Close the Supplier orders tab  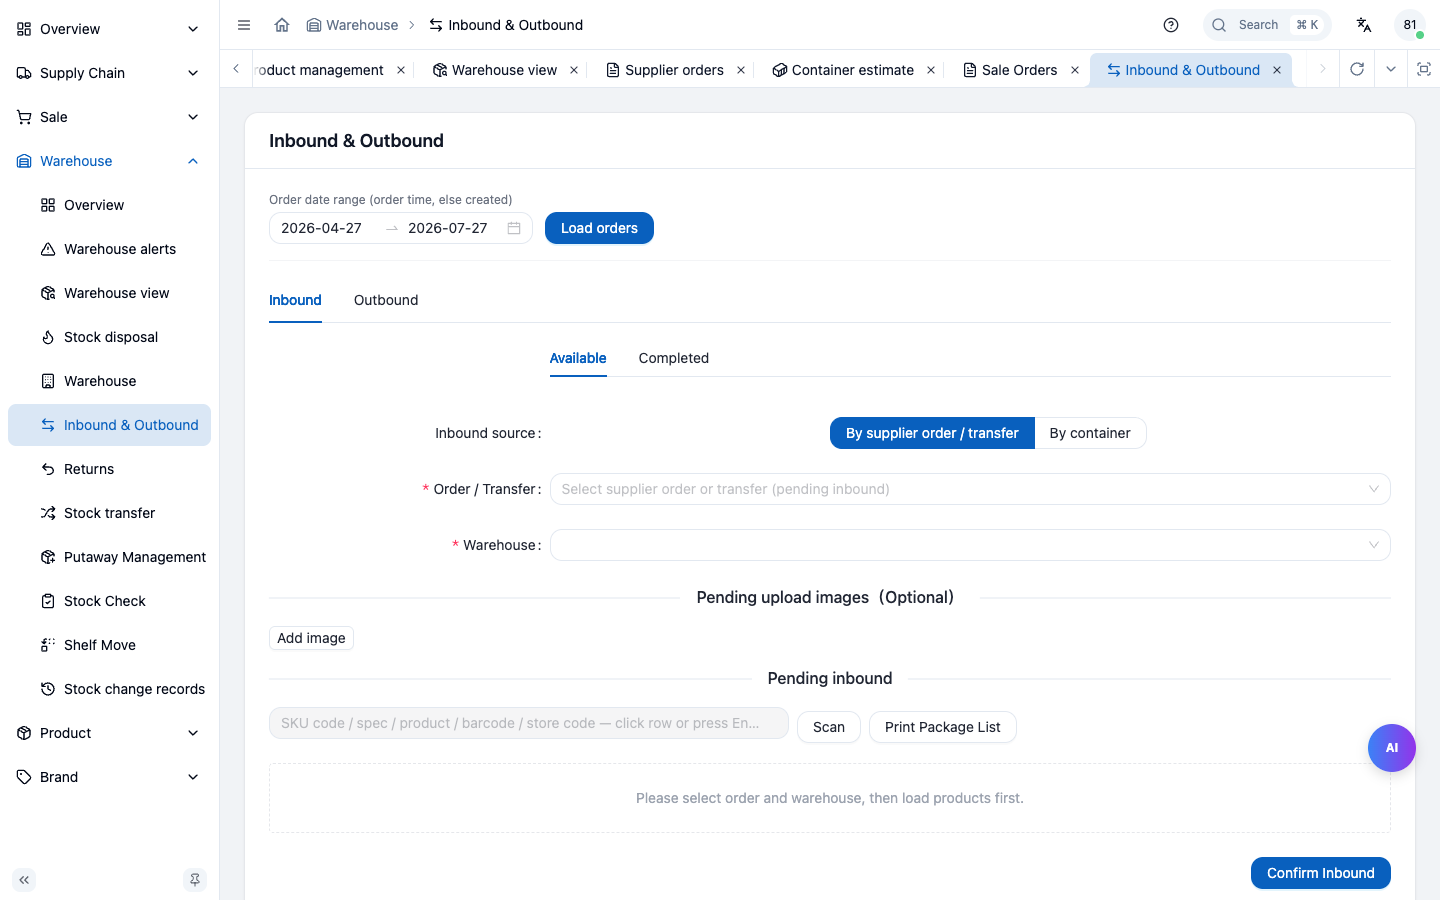tap(741, 70)
